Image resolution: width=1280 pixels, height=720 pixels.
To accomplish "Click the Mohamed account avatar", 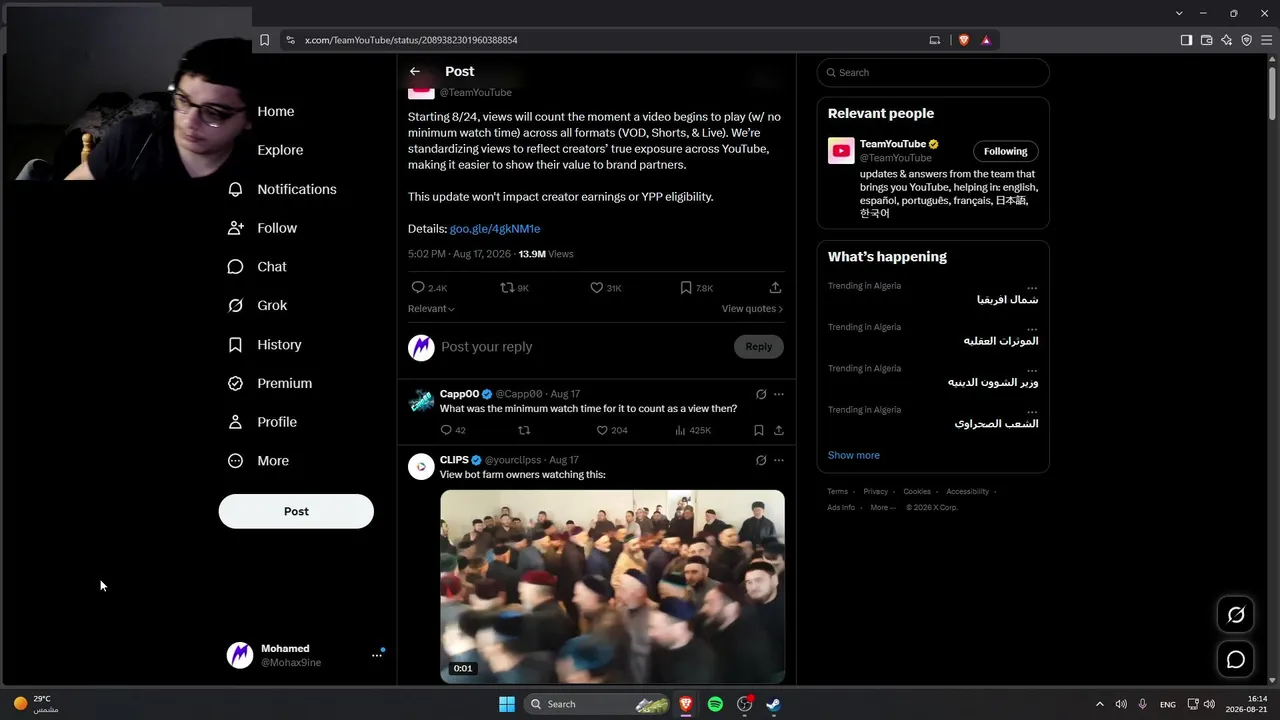I will coord(240,655).
